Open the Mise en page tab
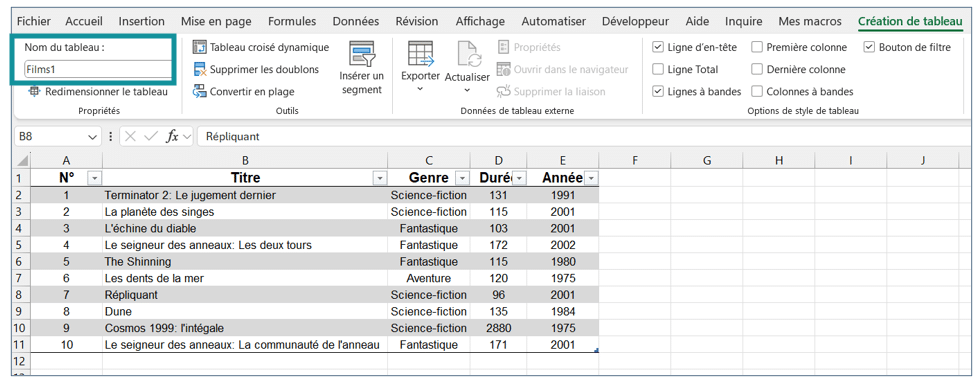Screen dimensions: 980x382 tap(216, 21)
